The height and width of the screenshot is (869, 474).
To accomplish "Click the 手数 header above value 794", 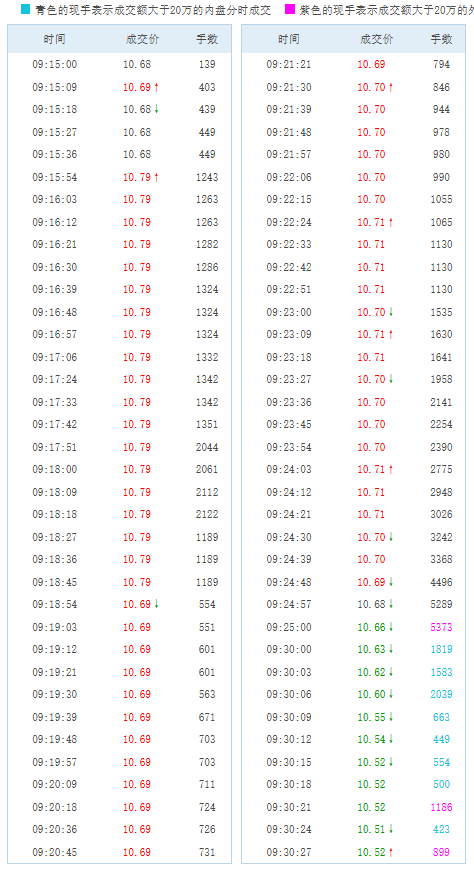I will (441, 39).
